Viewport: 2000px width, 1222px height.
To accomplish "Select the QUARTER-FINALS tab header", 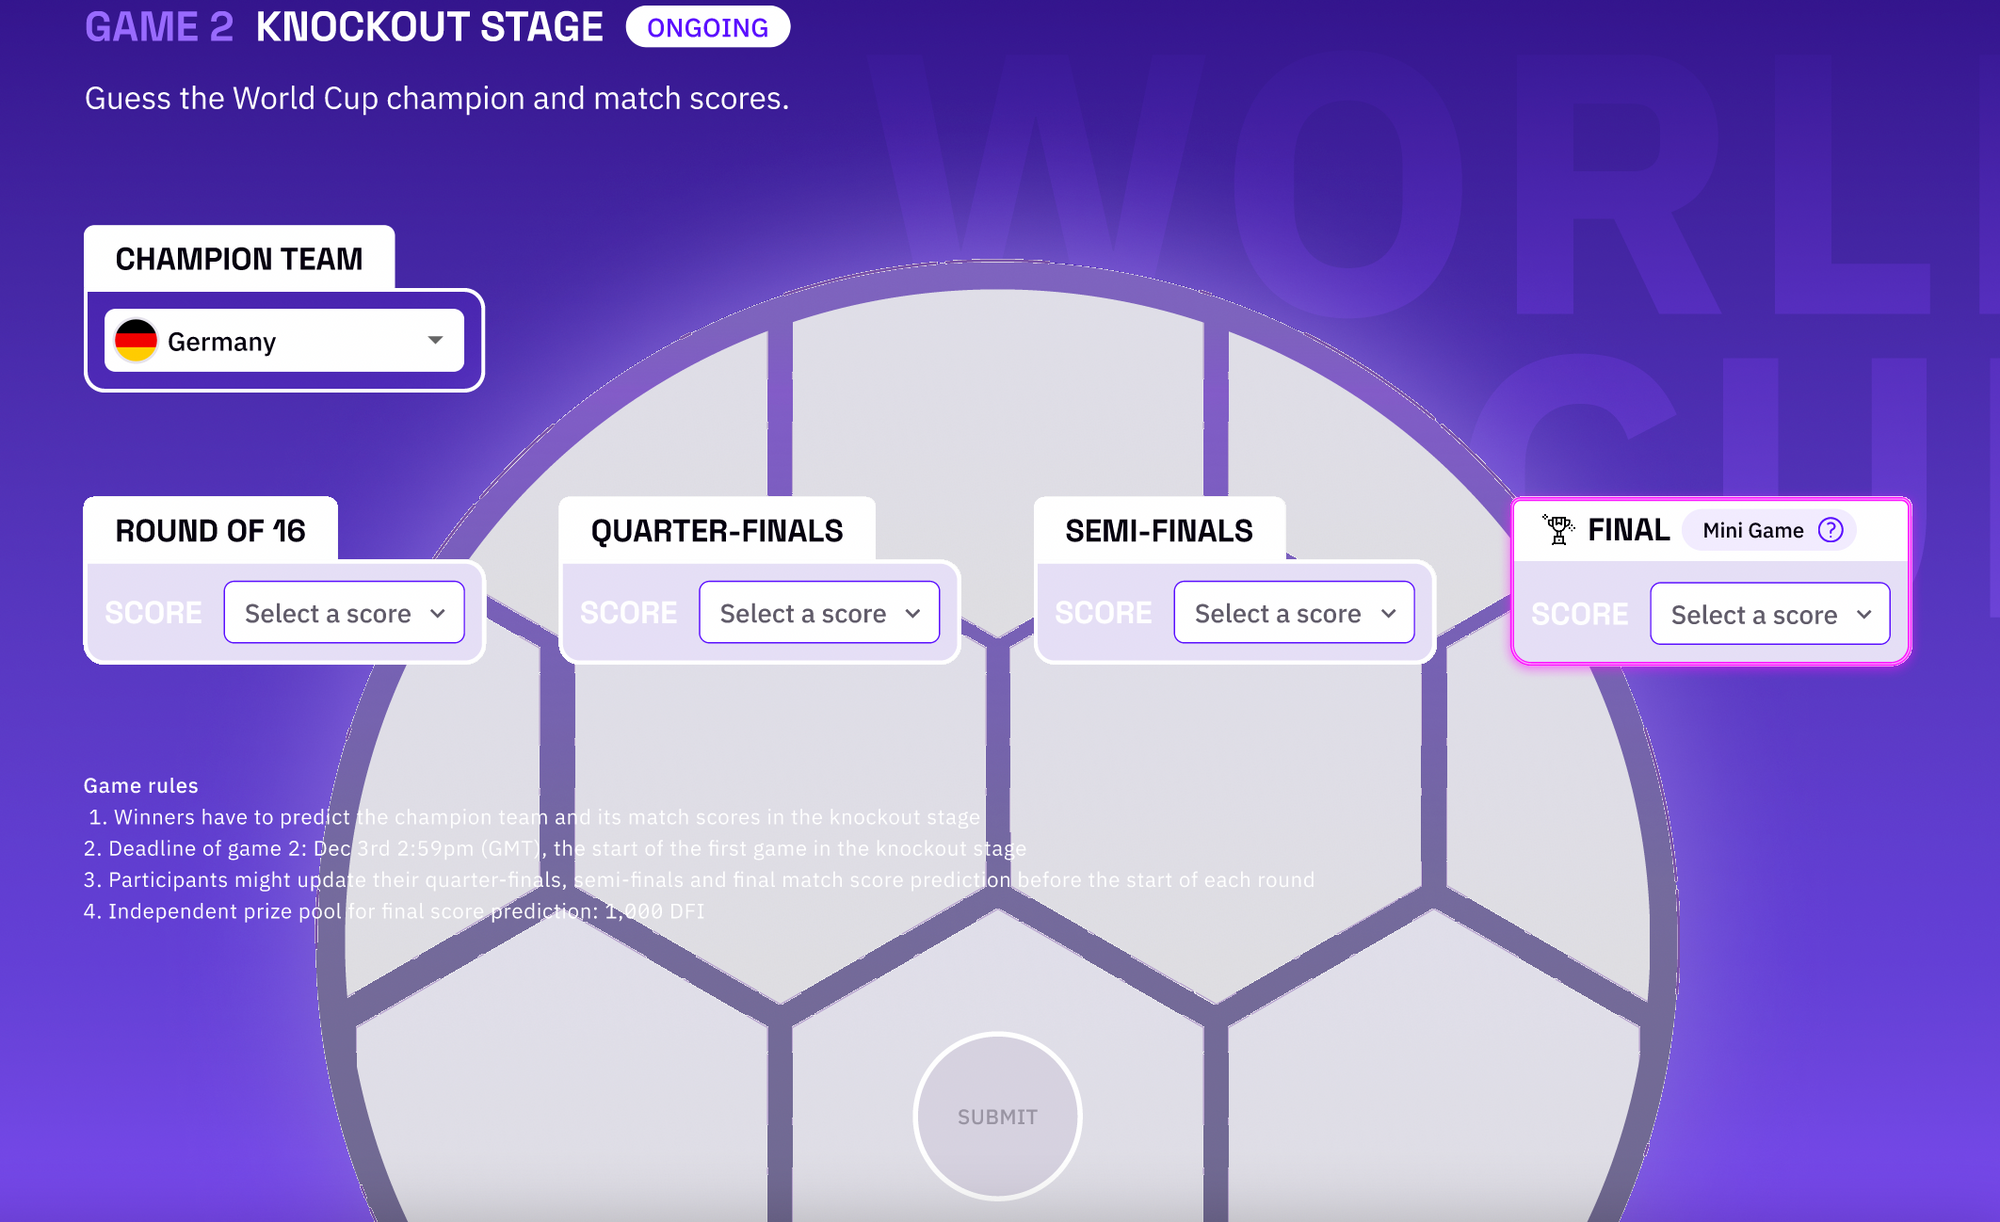I will click(x=717, y=530).
